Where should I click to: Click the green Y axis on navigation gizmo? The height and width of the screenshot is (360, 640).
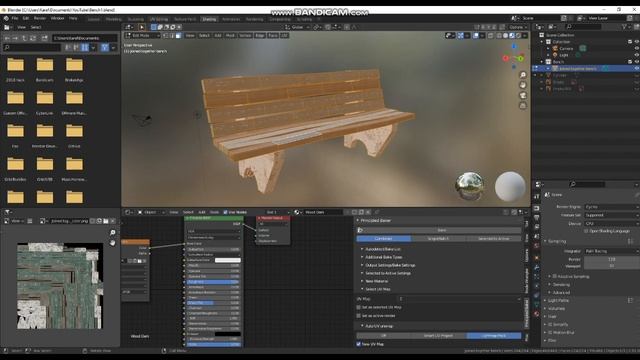(x=520, y=59)
